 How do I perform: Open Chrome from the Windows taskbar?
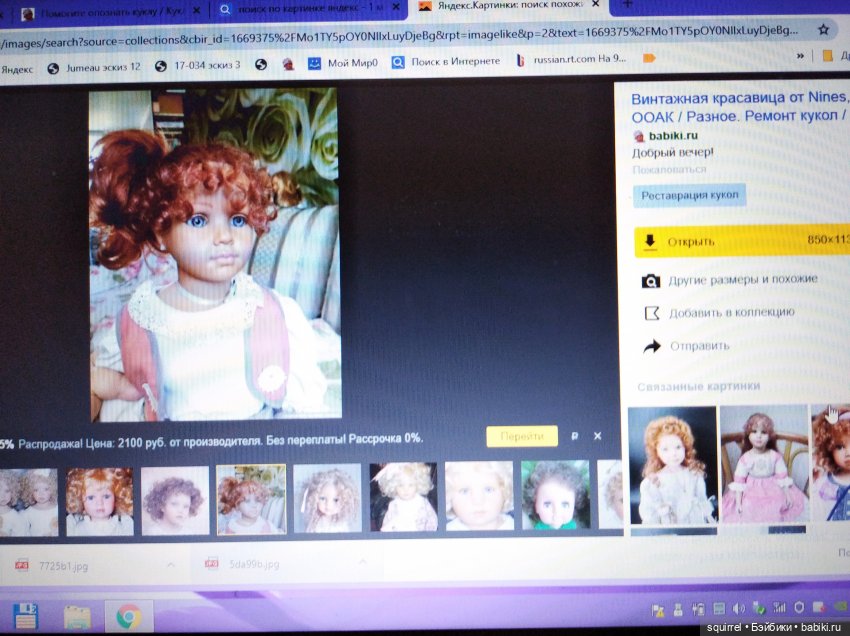pyautogui.click(x=128, y=616)
